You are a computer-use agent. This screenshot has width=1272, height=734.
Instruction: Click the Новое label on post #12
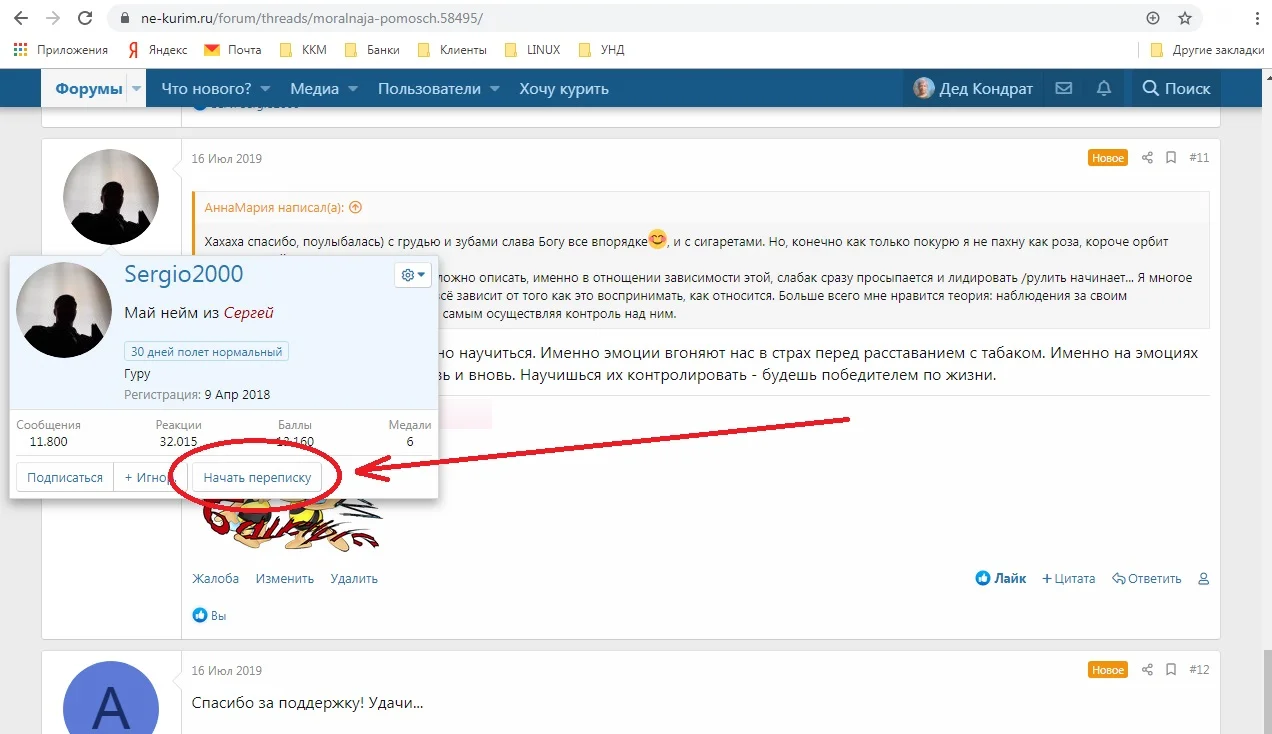tap(1108, 670)
